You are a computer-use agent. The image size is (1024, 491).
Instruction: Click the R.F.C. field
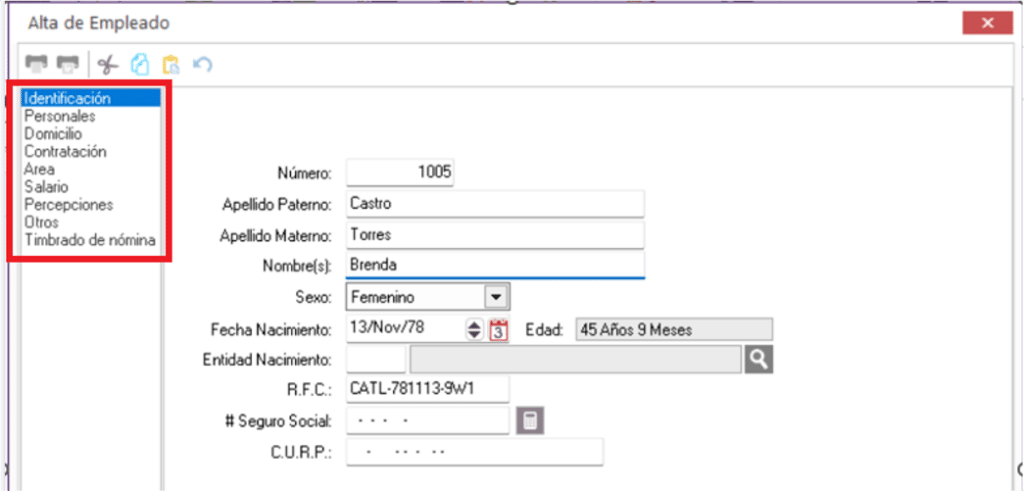click(427, 389)
